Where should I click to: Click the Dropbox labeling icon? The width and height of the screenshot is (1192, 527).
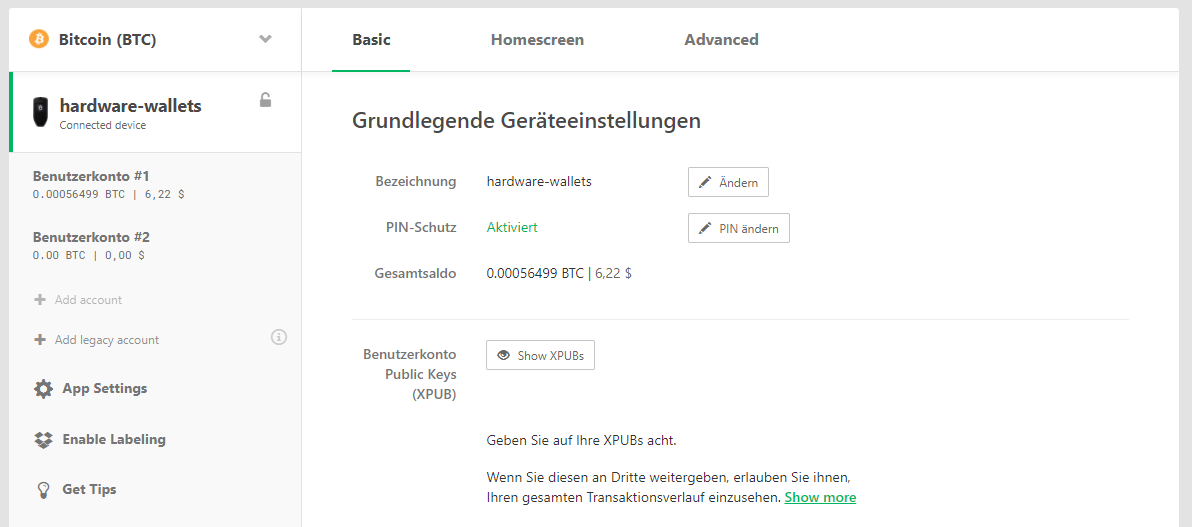(43, 440)
